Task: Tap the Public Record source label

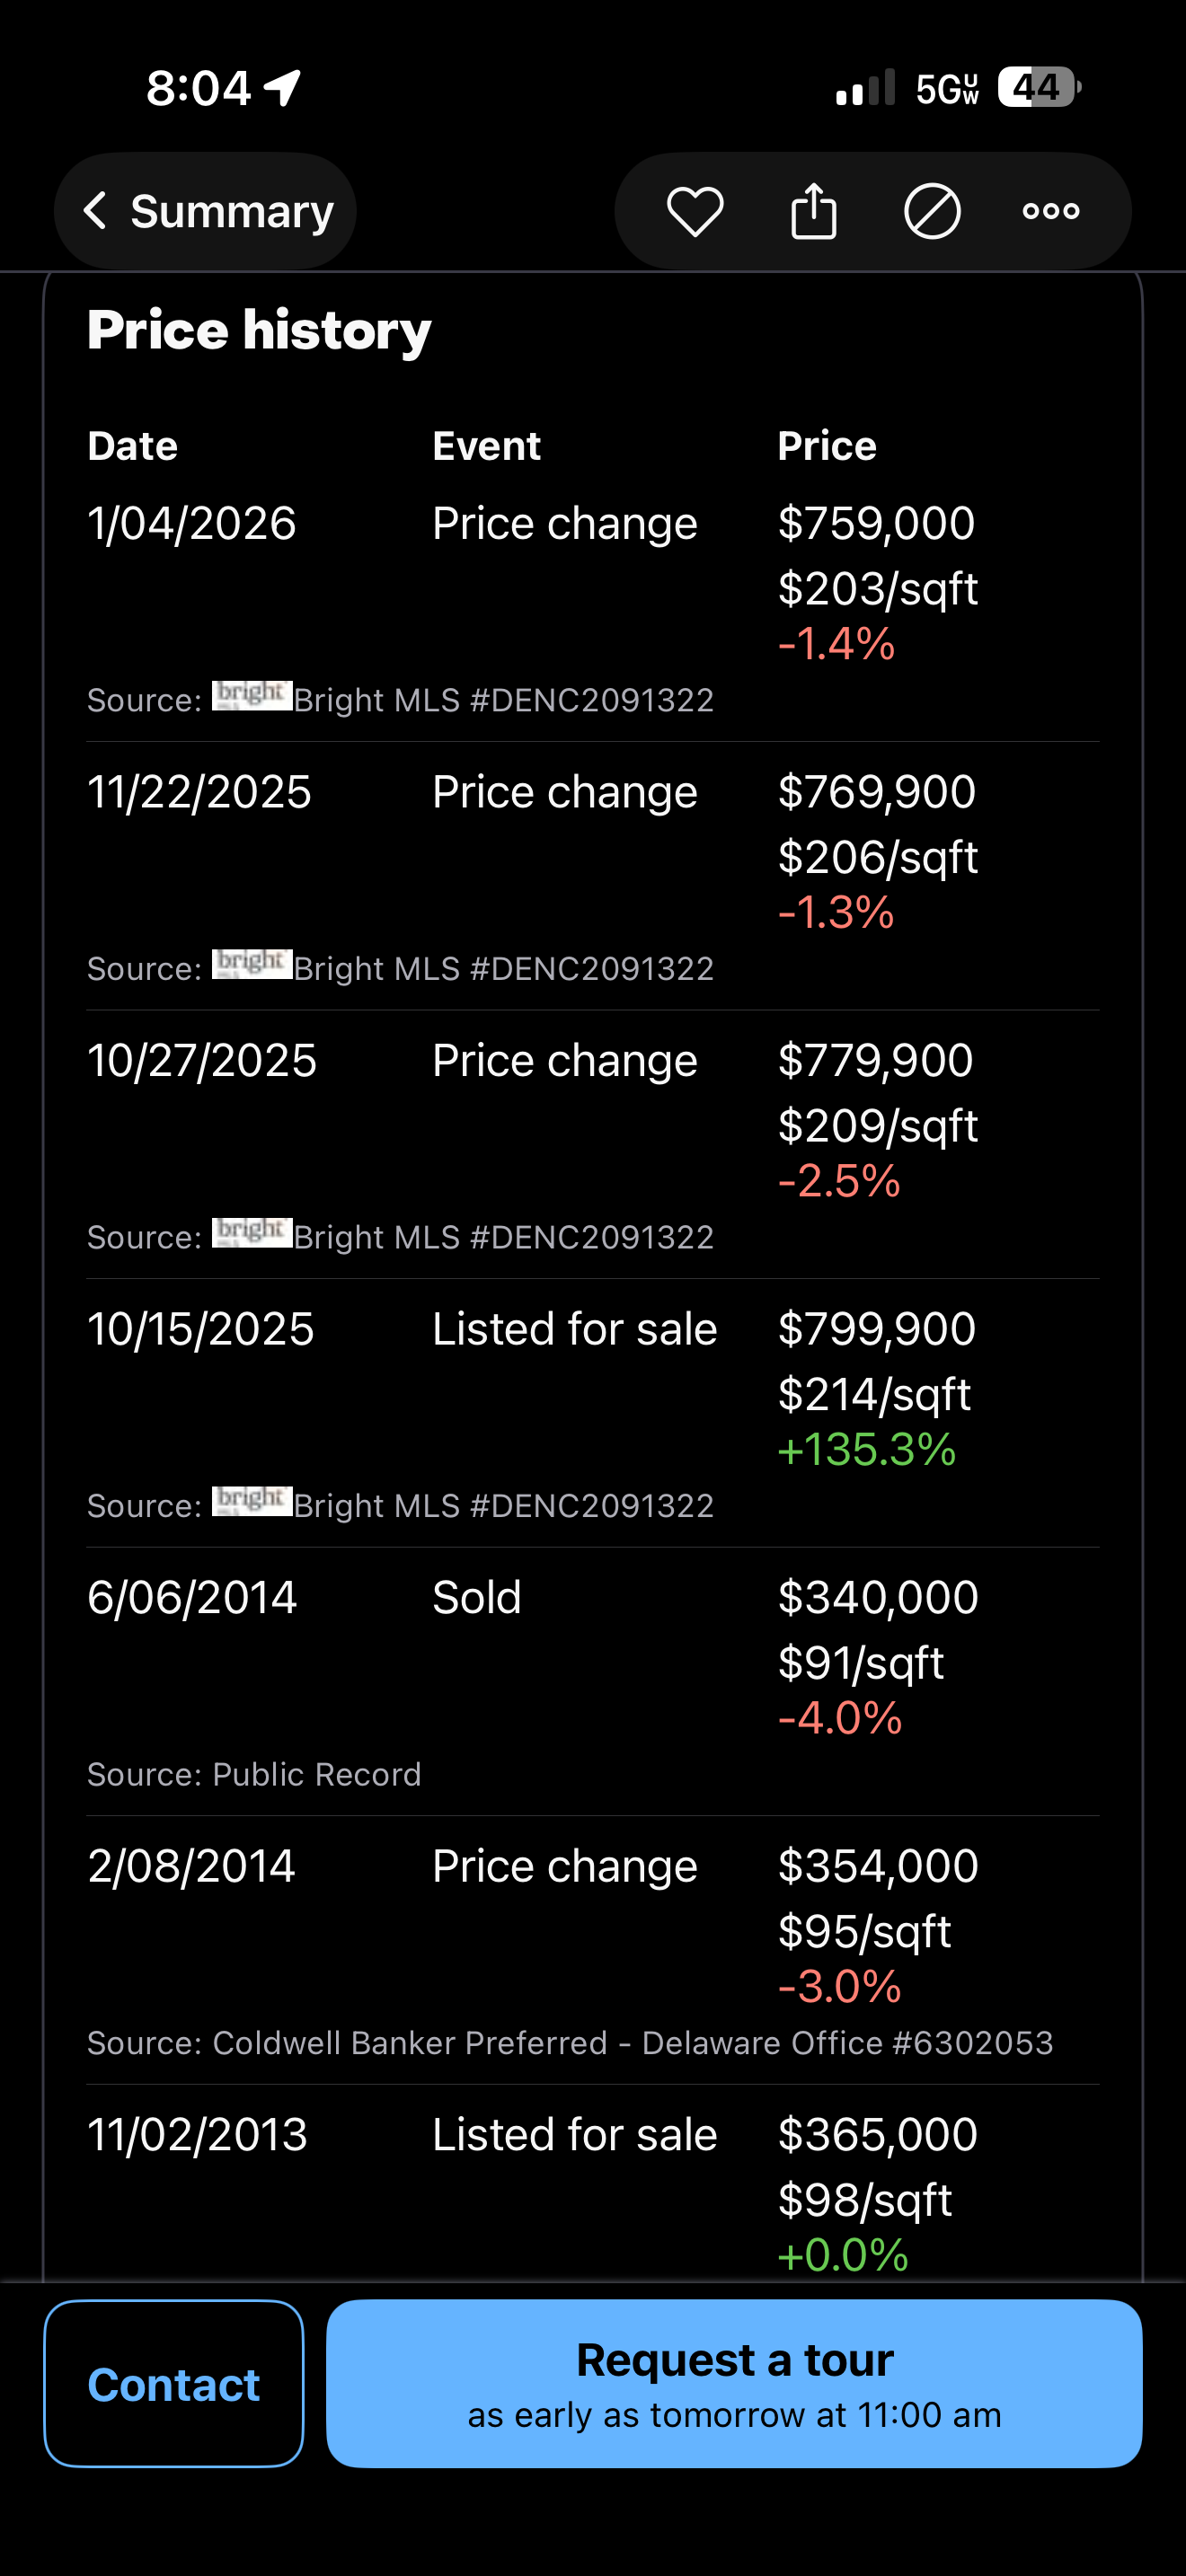Action: [316, 1774]
